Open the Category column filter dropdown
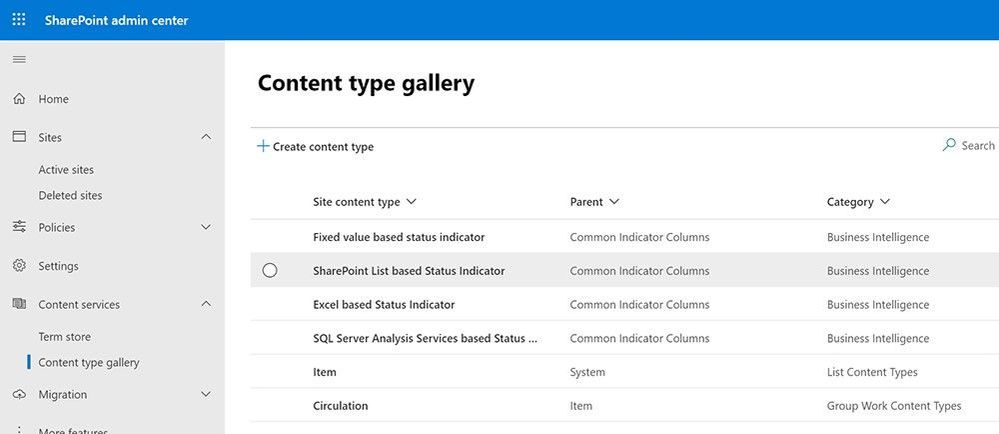The width and height of the screenshot is (999, 434). pyautogui.click(x=884, y=202)
